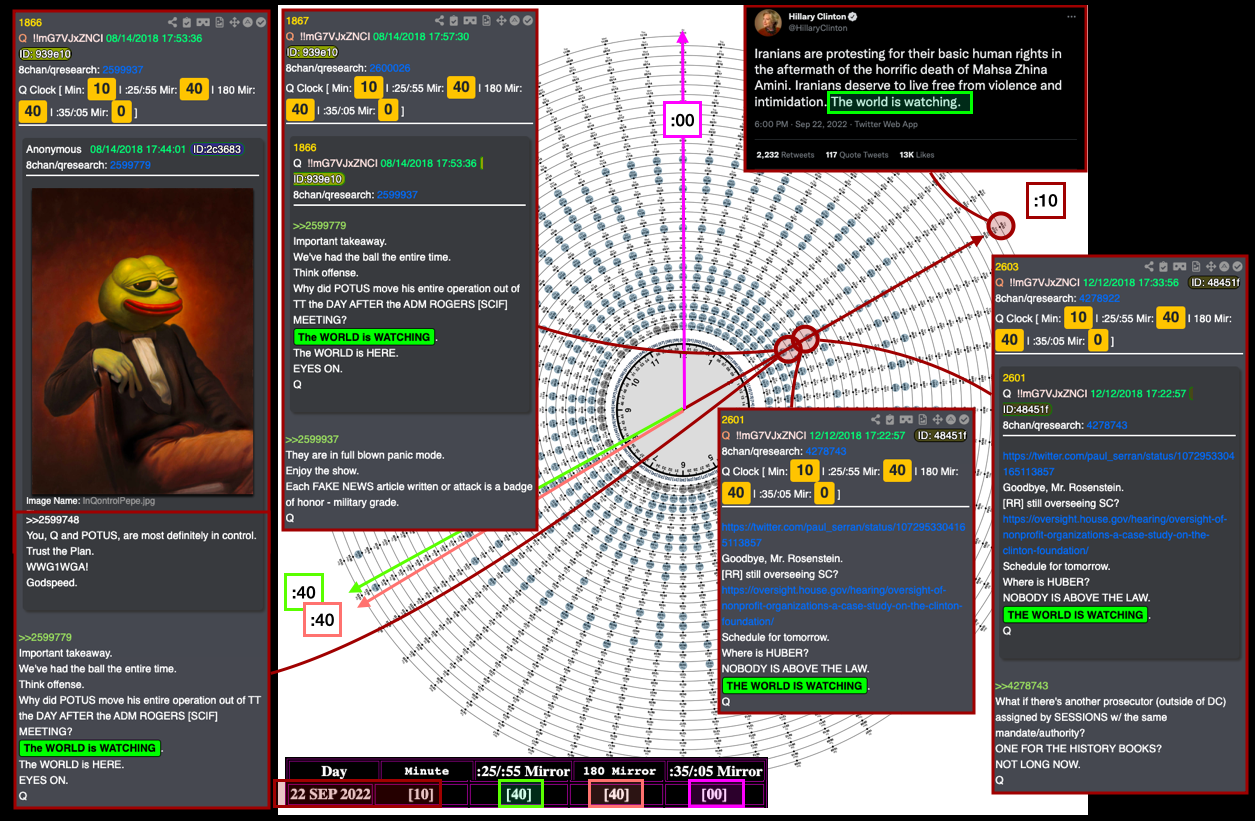Click the clipboard icon in the leftmost post panel
The width and height of the screenshot is (1255, 821).
coord(187,21)
